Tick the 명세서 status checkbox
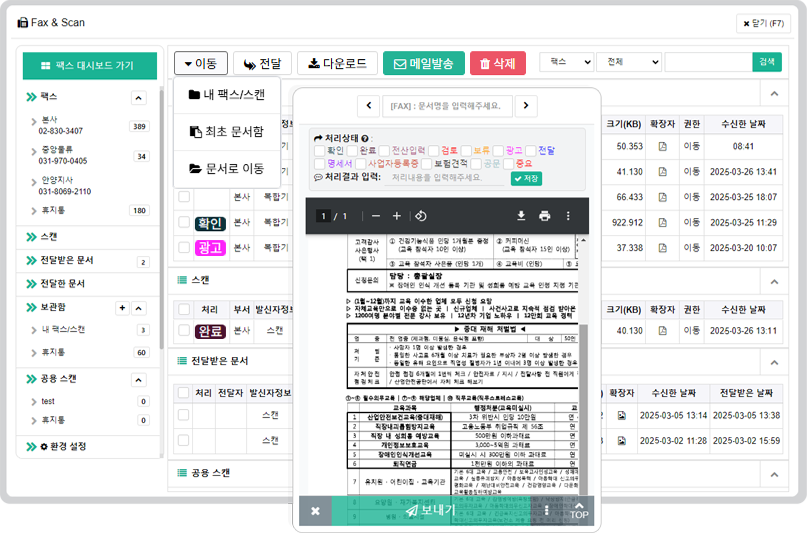Image resolution: width=807 pixels, height=533 pixels. coord(319,164)
